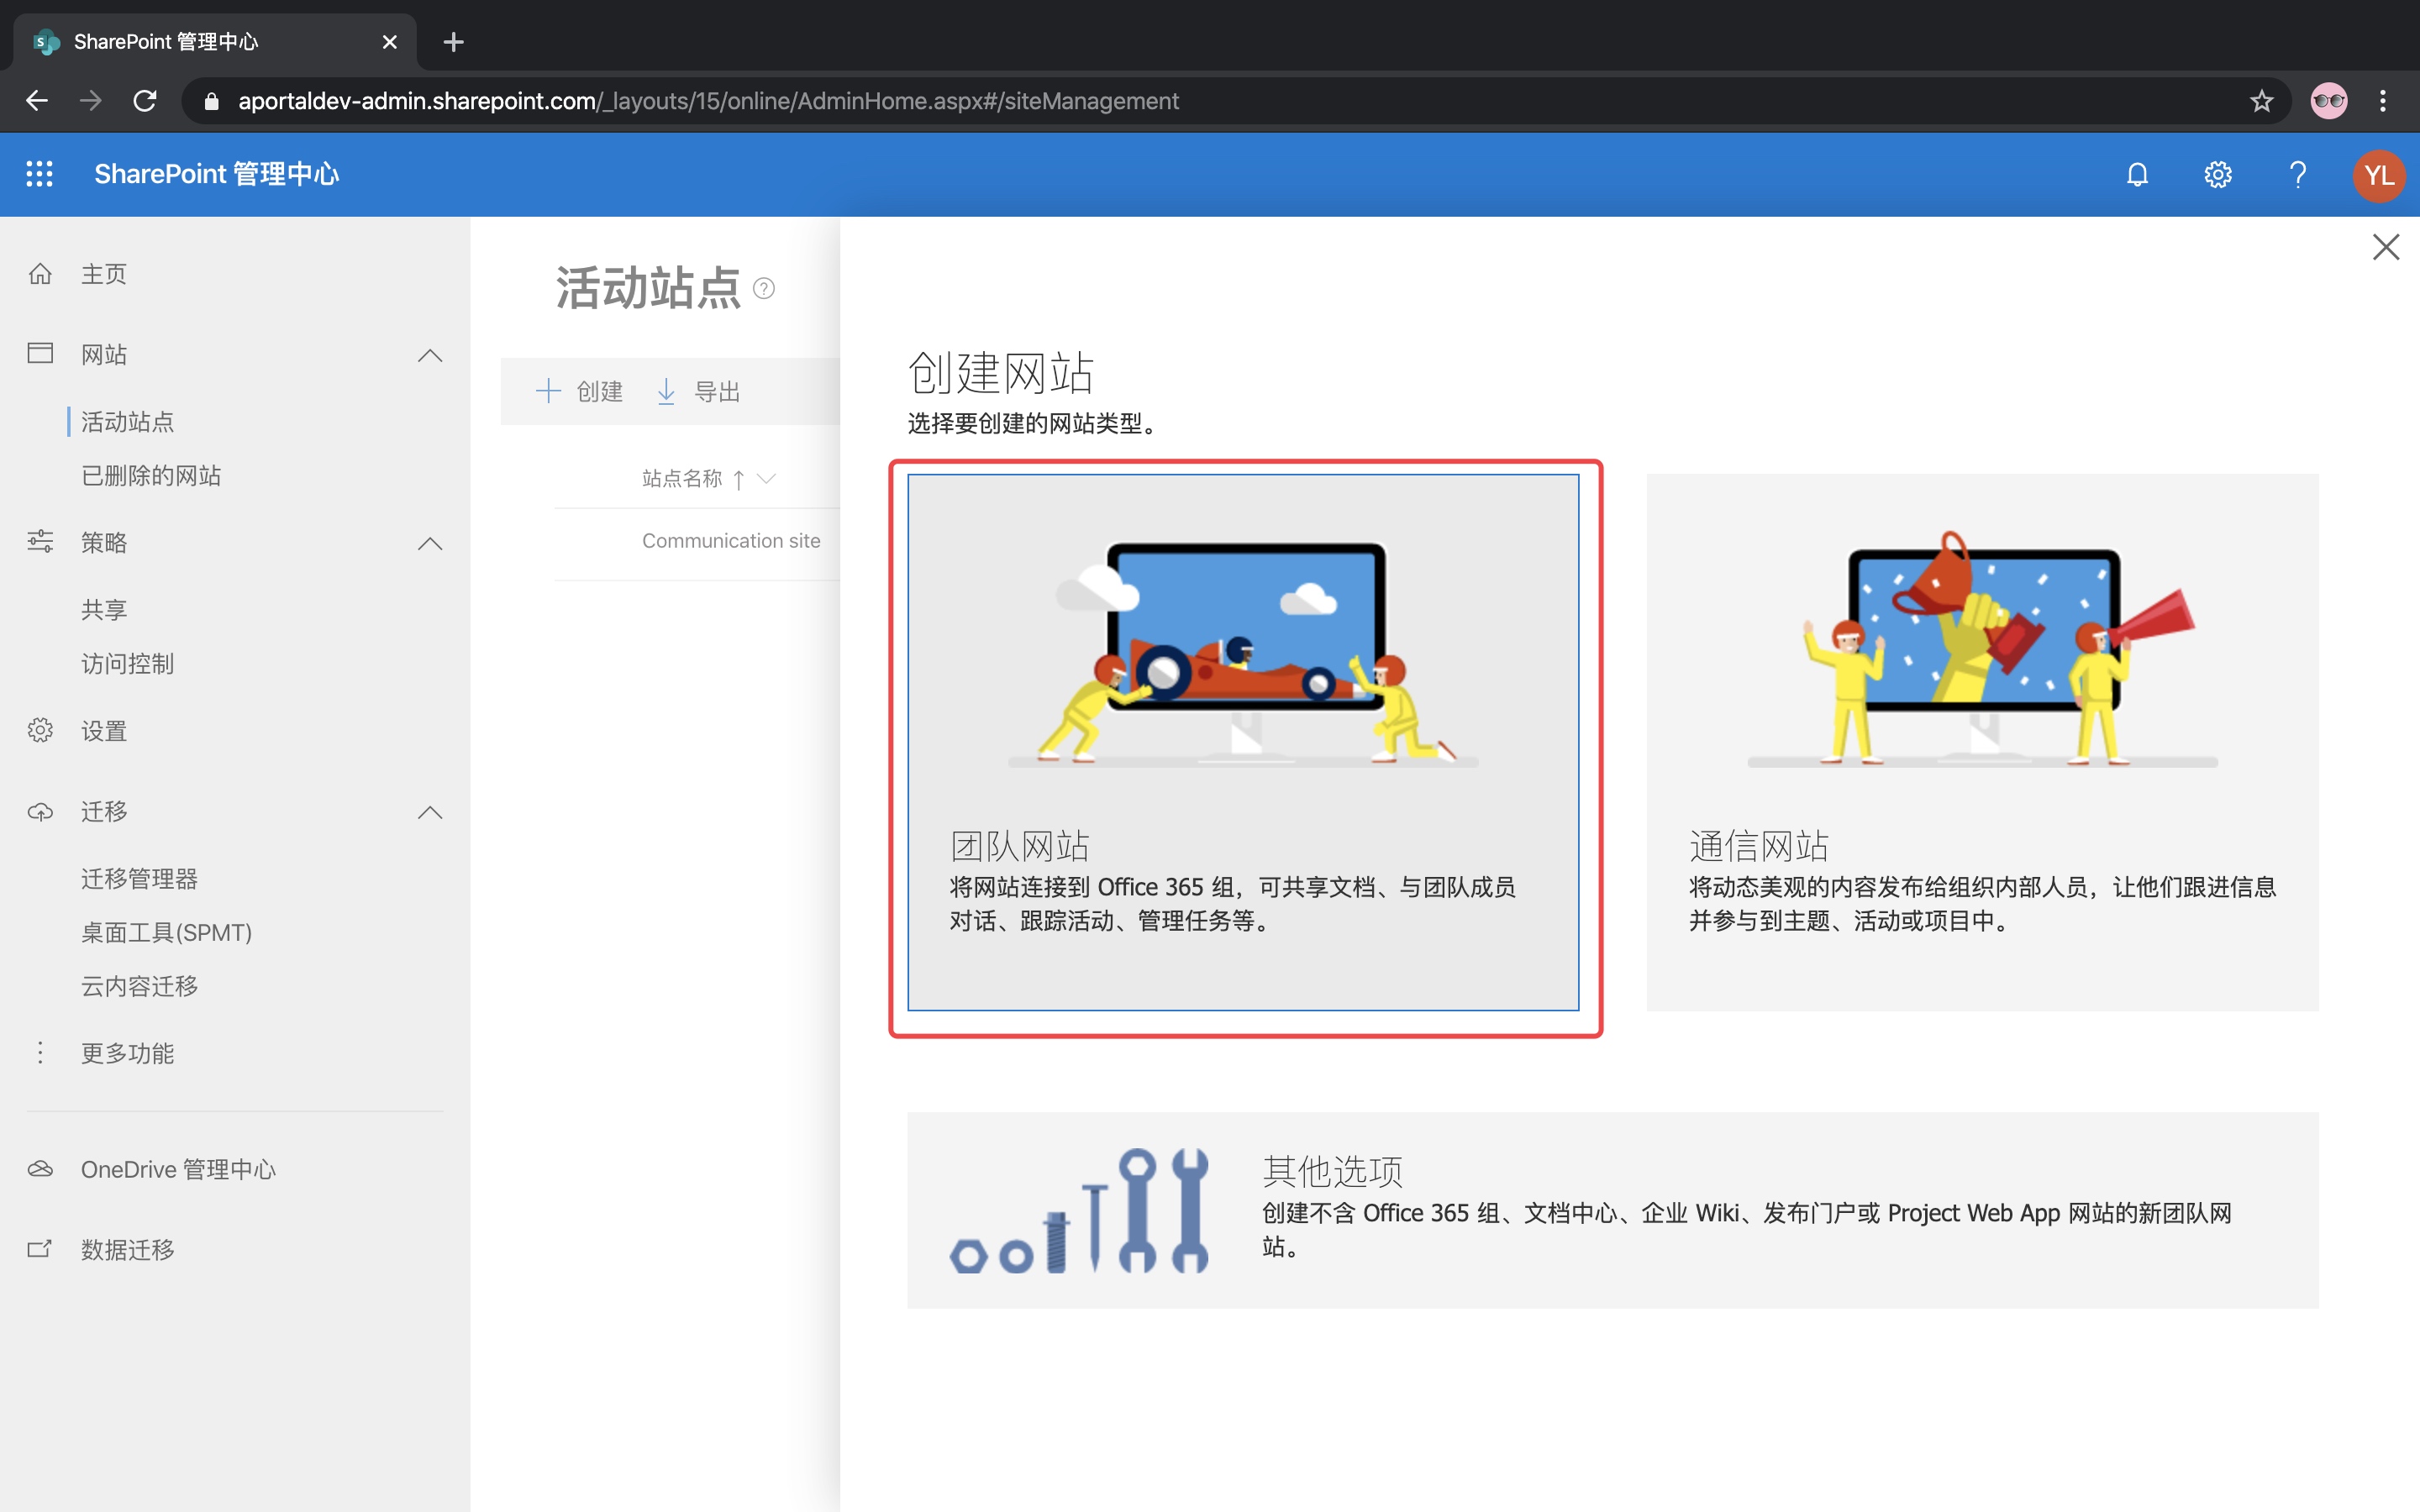This screenshot has width=2420, height=1512.
Task: Click the cloud icon beside OneDrive 管理中心
Action: click(40, 1168)
